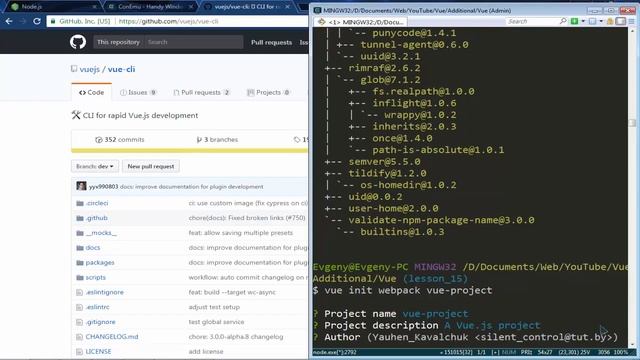Click the releases tag icon

pyautogui.click(x=297, y=140)
